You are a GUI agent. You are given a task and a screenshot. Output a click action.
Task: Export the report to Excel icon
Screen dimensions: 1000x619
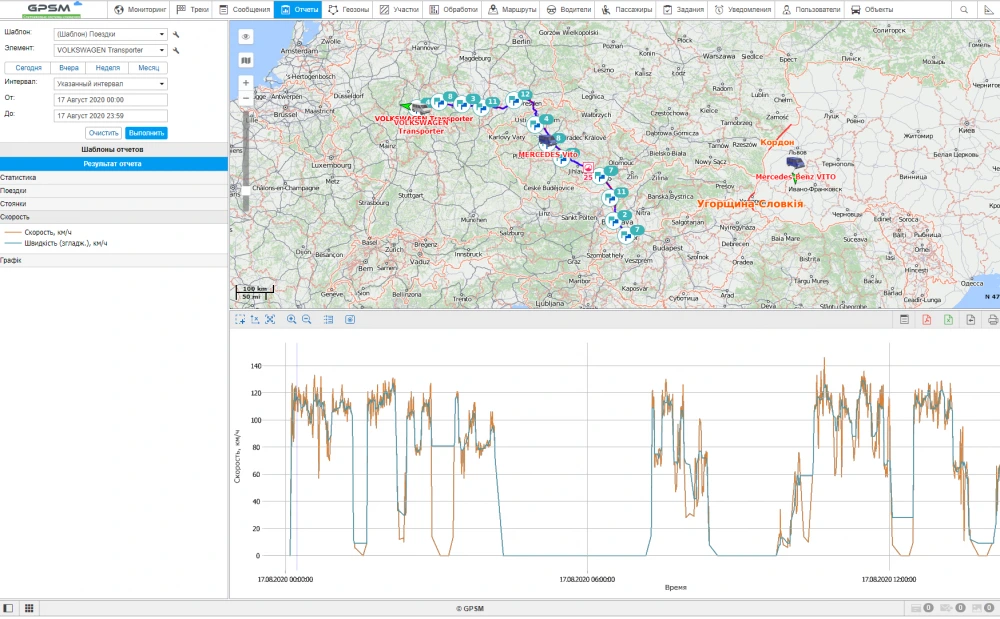[x=948, y=320]
